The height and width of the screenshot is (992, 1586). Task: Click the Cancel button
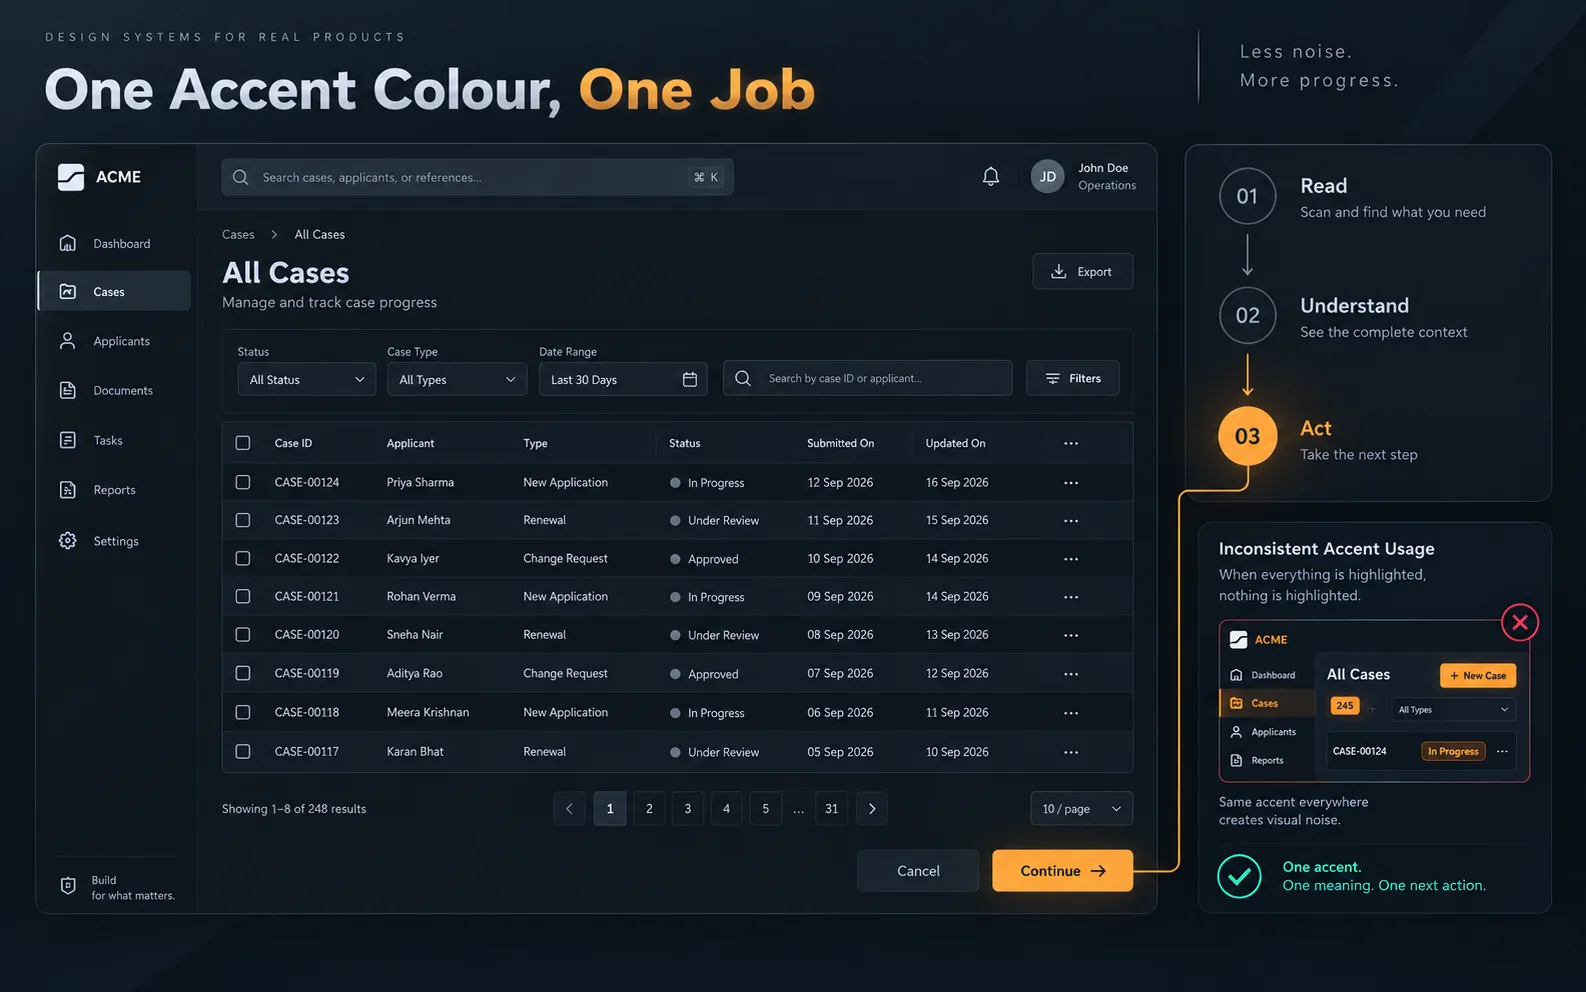click(x=918, y=871)
